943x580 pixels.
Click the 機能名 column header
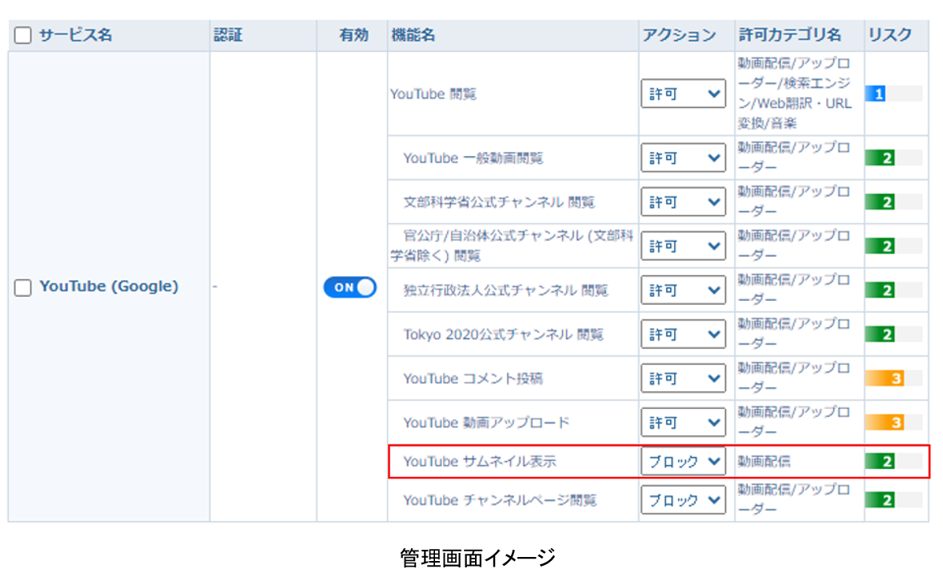coord(413,35)
